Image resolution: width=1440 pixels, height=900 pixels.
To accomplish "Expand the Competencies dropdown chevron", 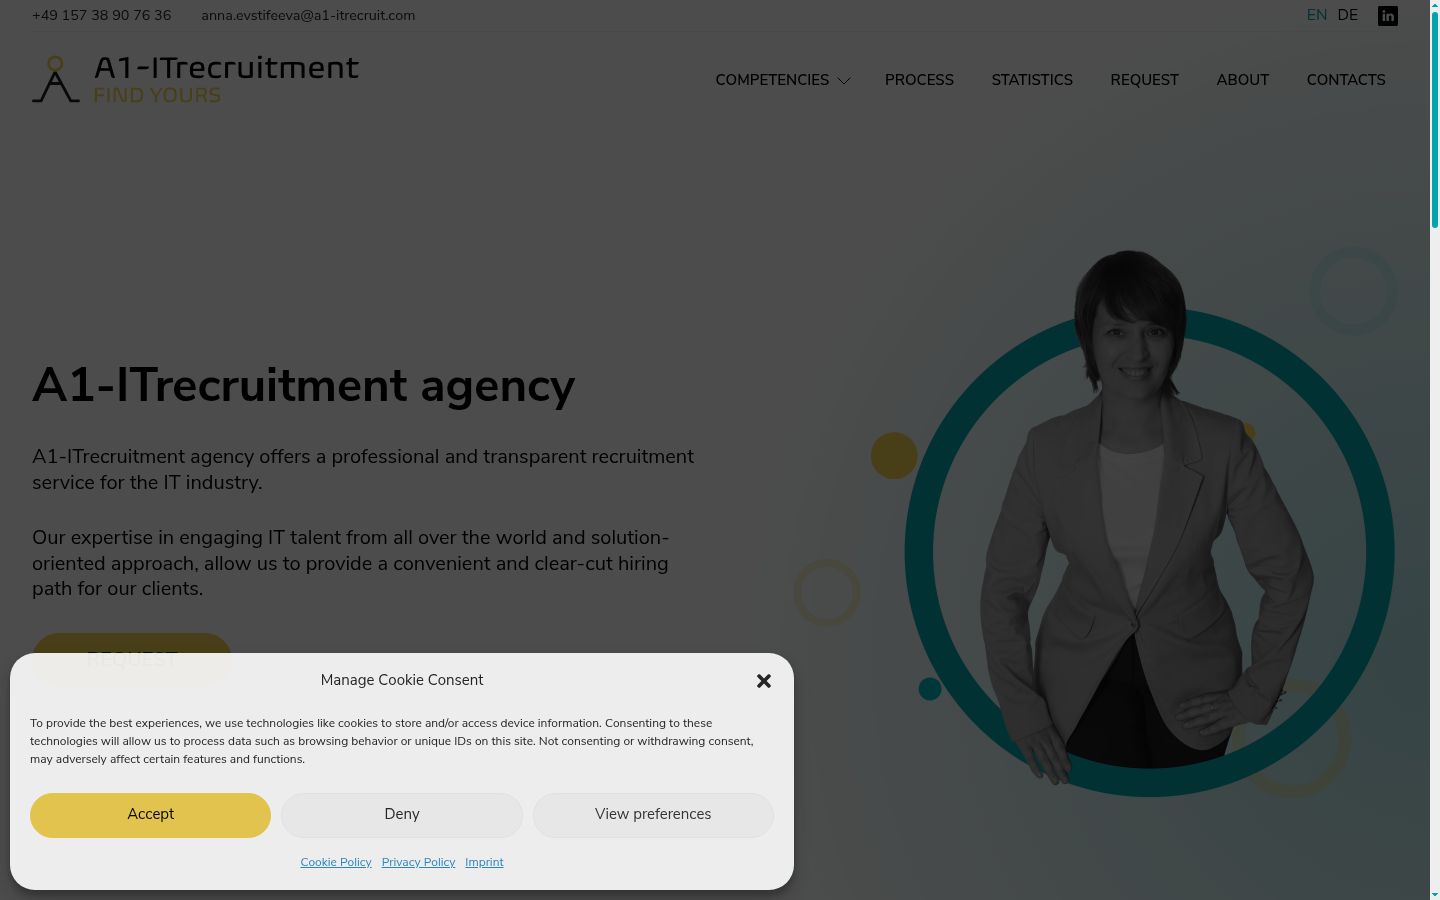I will [x=844, y=81].
